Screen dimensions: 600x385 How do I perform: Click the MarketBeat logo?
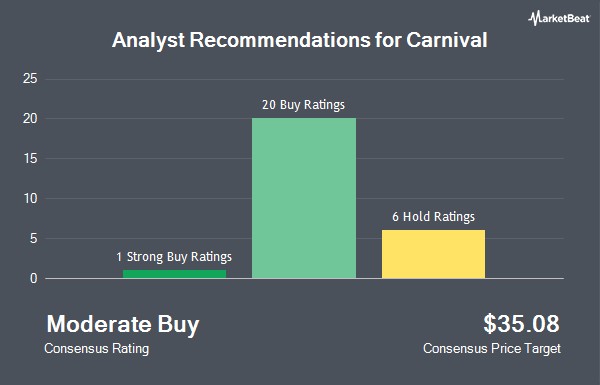click(559, 18)
